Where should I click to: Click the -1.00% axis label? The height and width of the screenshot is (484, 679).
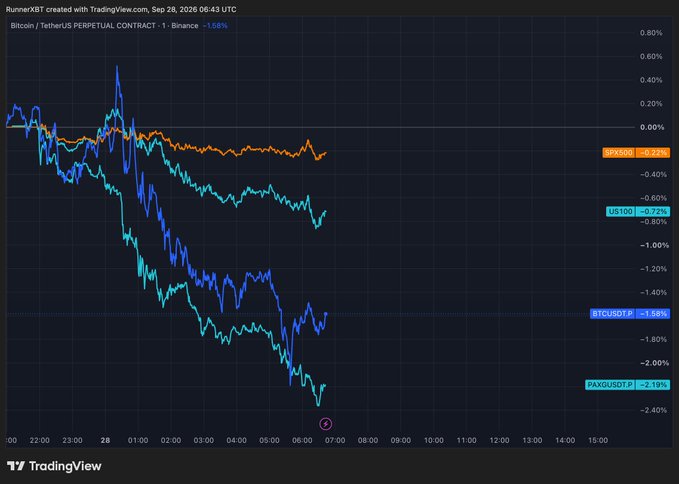(654, 245)
